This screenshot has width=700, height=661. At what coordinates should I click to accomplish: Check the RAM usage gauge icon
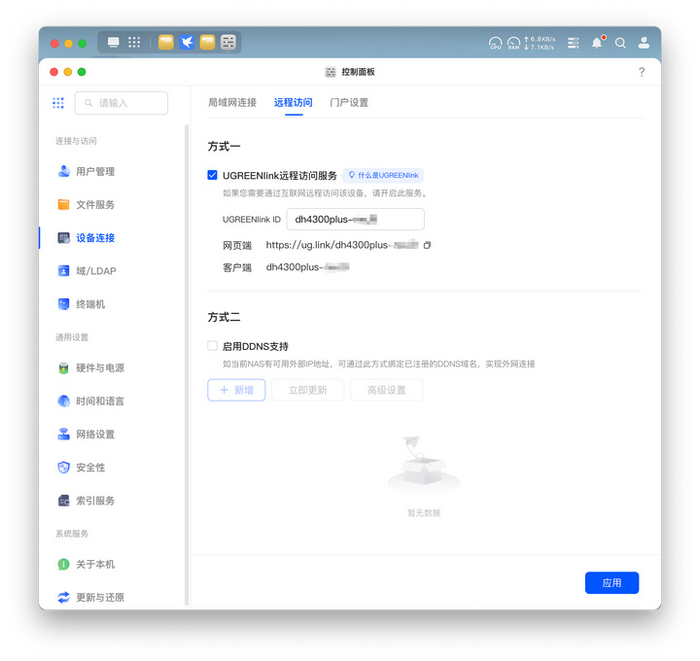513,43
